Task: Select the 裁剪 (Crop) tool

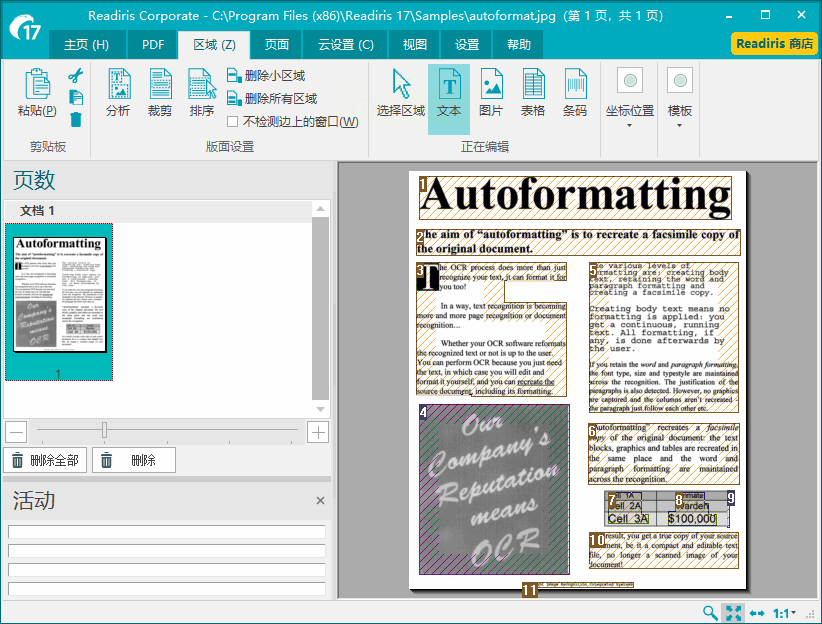Action: (x=160, y=92)
